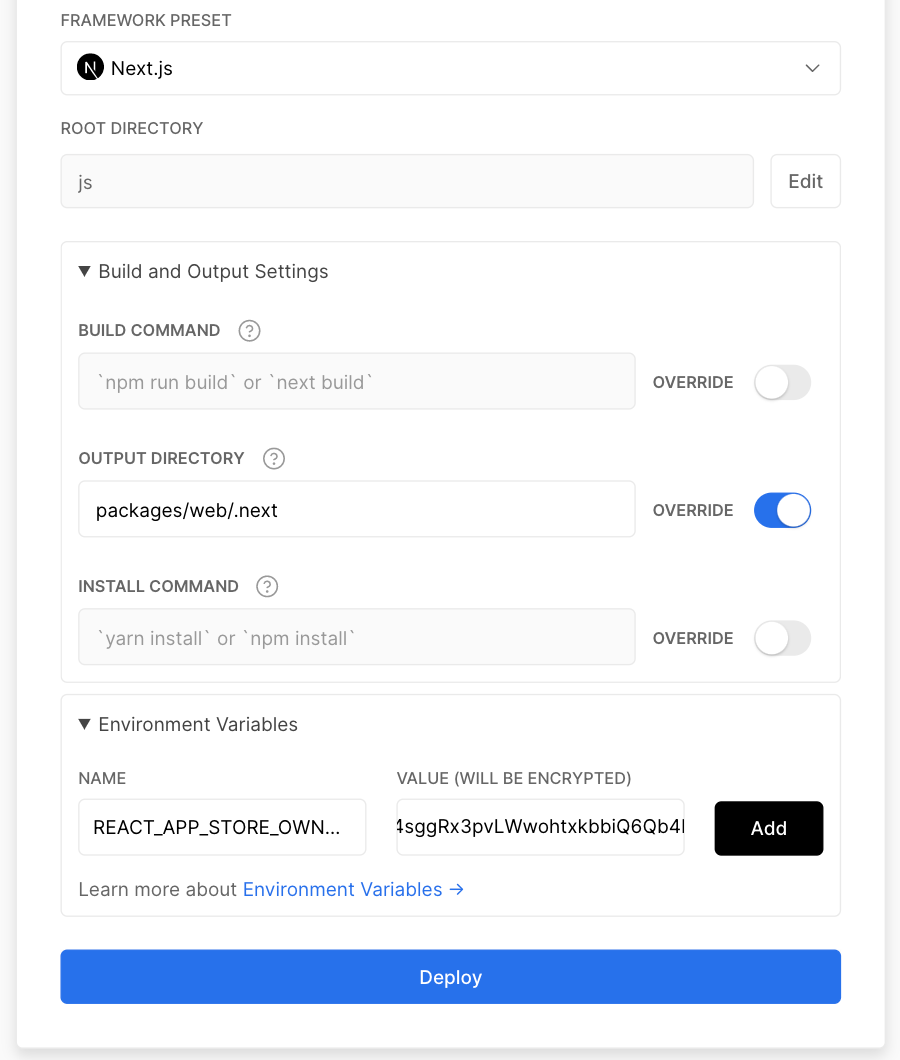The width and height of the screenshot is (900, 1060).
Task: Enable the Build Command override toggle
Action: click(782, 383)
